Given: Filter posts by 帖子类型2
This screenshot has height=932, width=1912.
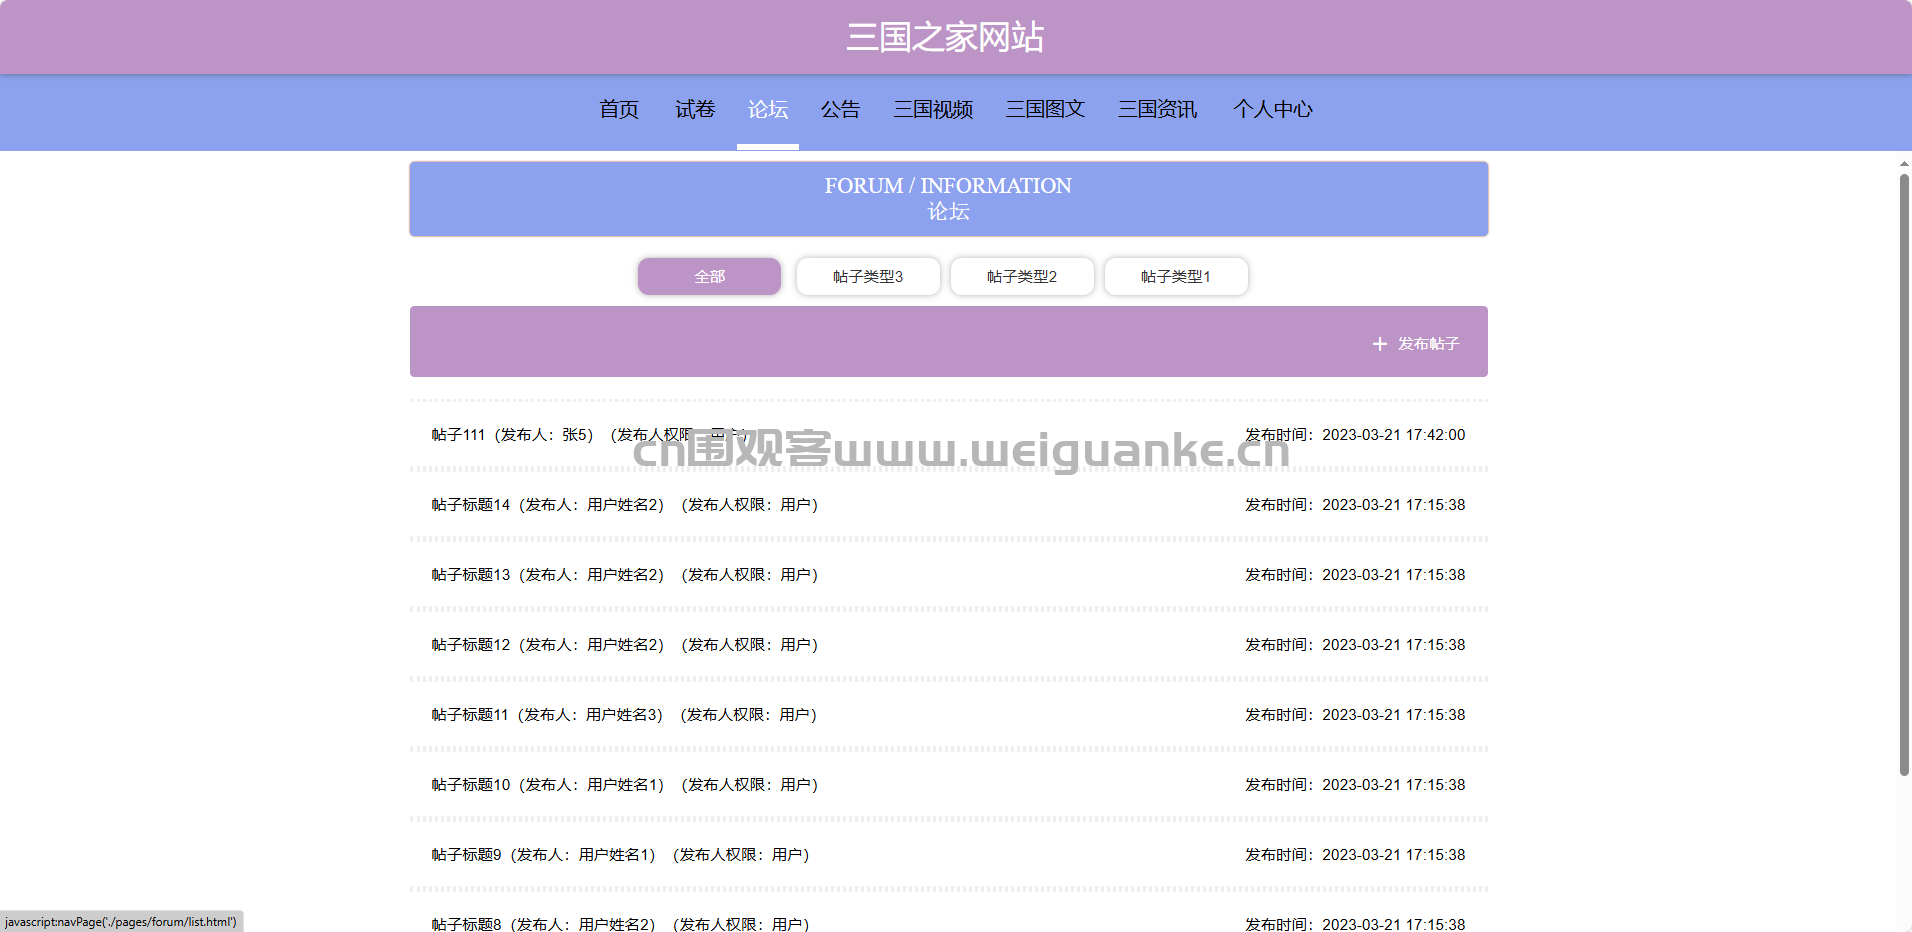Looking at the screenshot, I should pyautogui.click(x=1022, y=277).
